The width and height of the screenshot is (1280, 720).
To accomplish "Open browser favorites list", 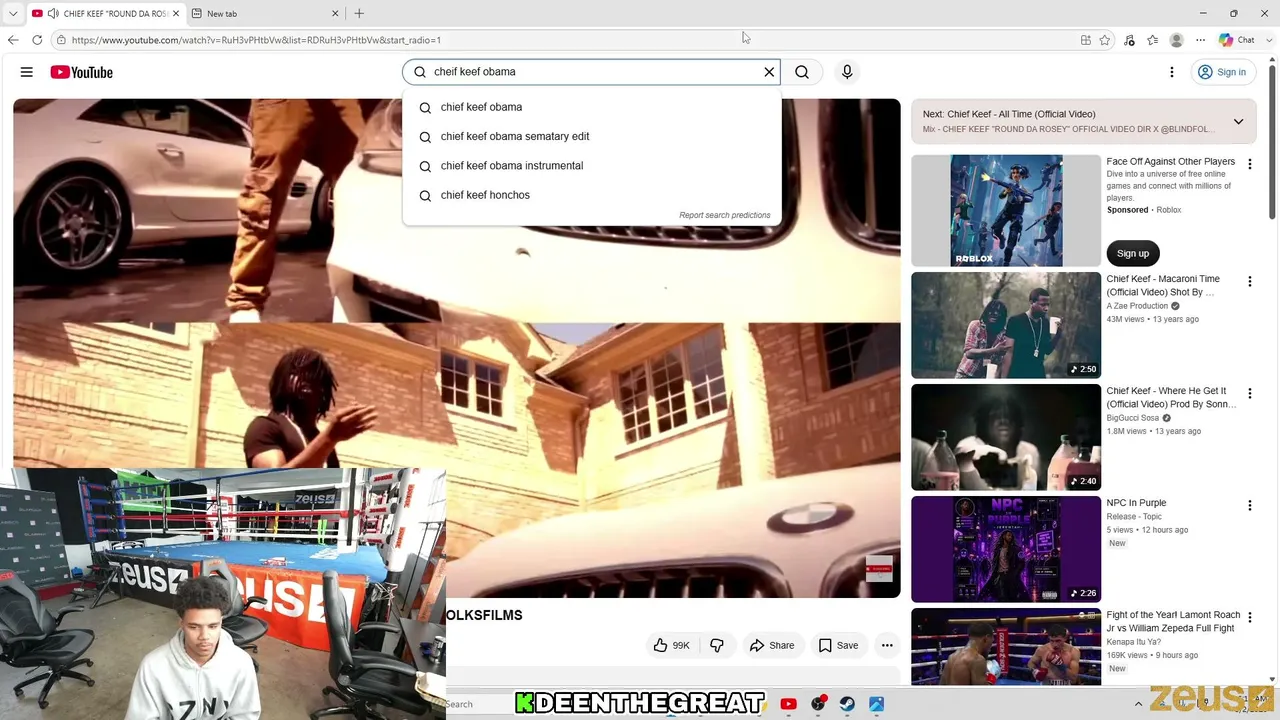I will tap(1153, 40).
